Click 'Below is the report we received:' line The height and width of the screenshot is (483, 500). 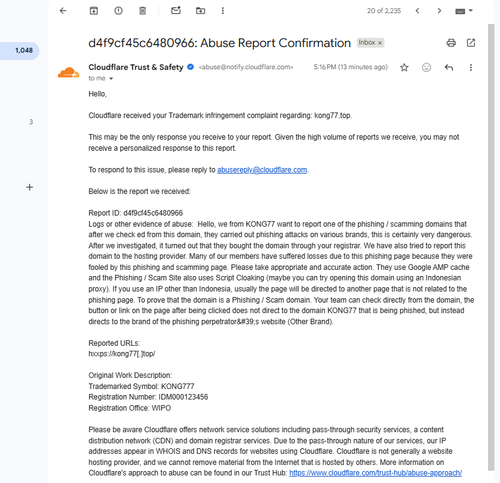139,191
